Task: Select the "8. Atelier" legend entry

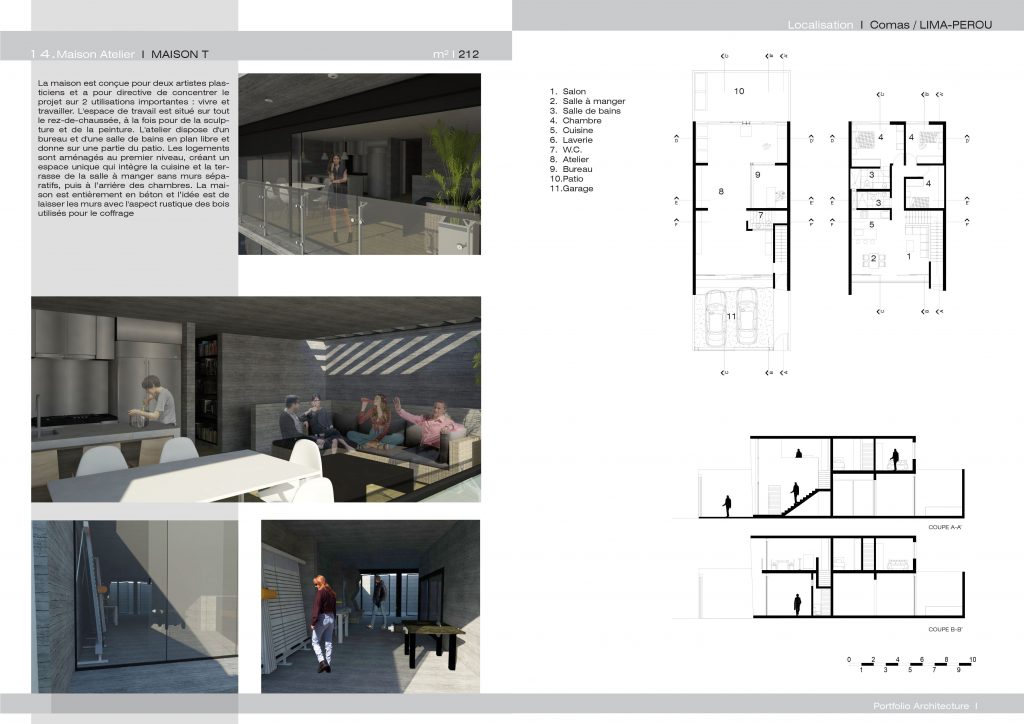Action: [570, 159]
